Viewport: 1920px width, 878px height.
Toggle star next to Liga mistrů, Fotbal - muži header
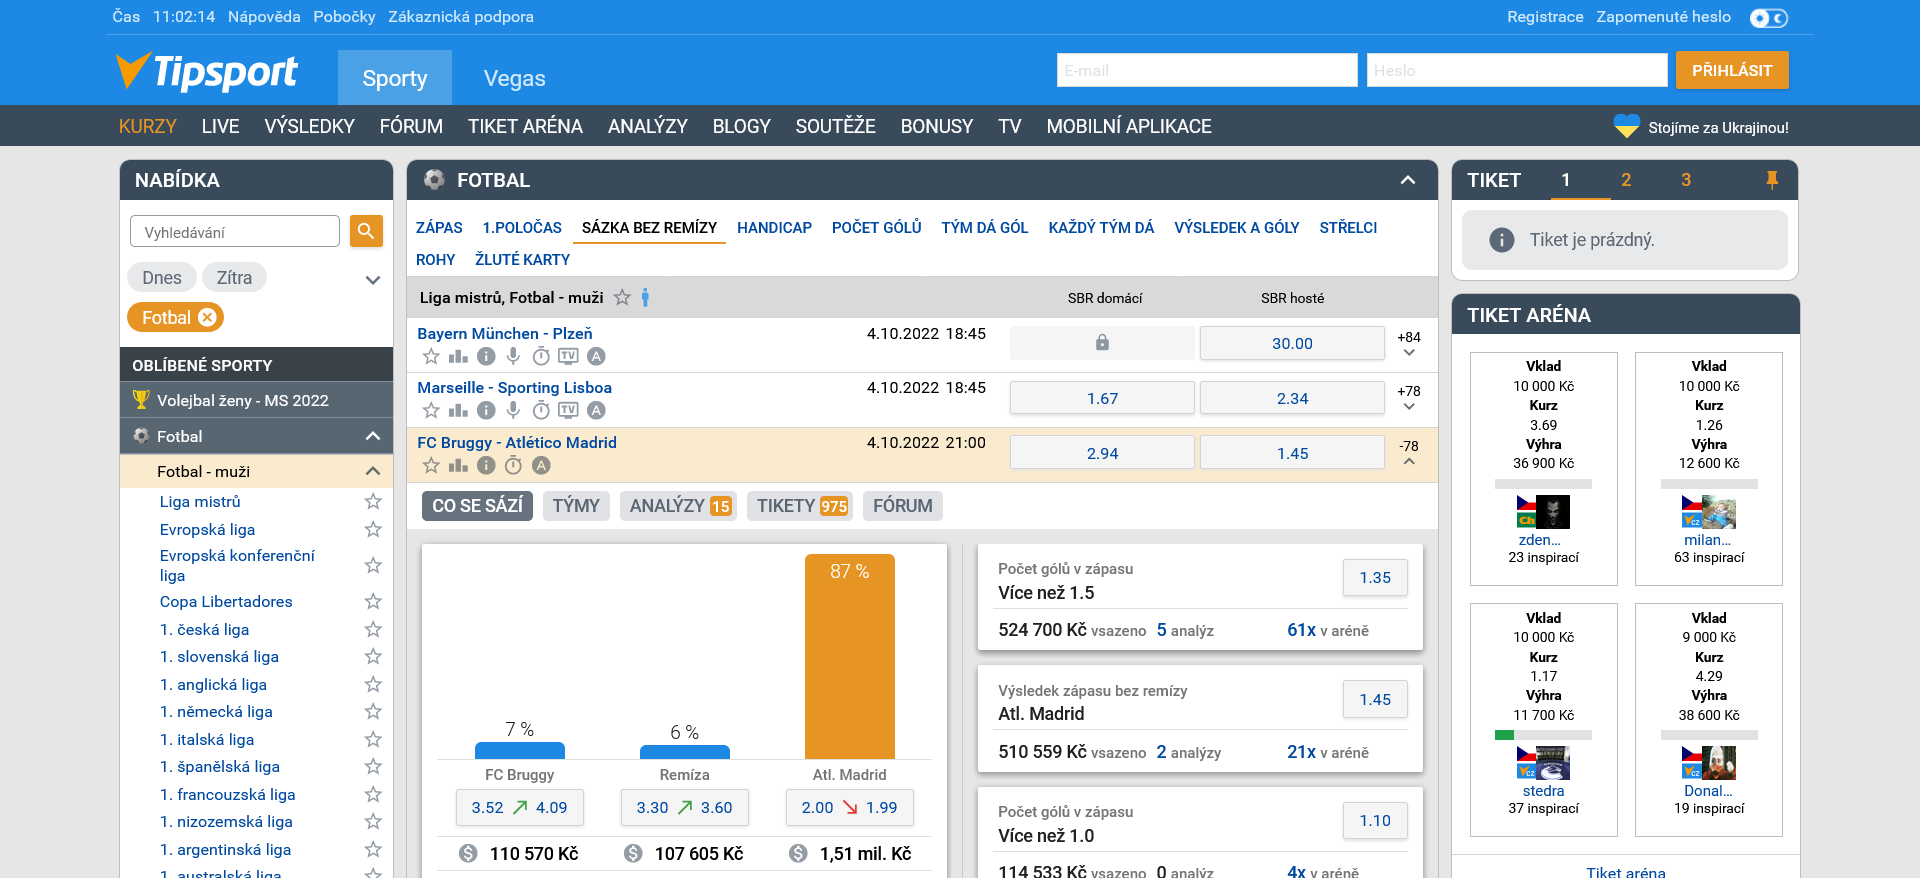click(x=622, y=297)
